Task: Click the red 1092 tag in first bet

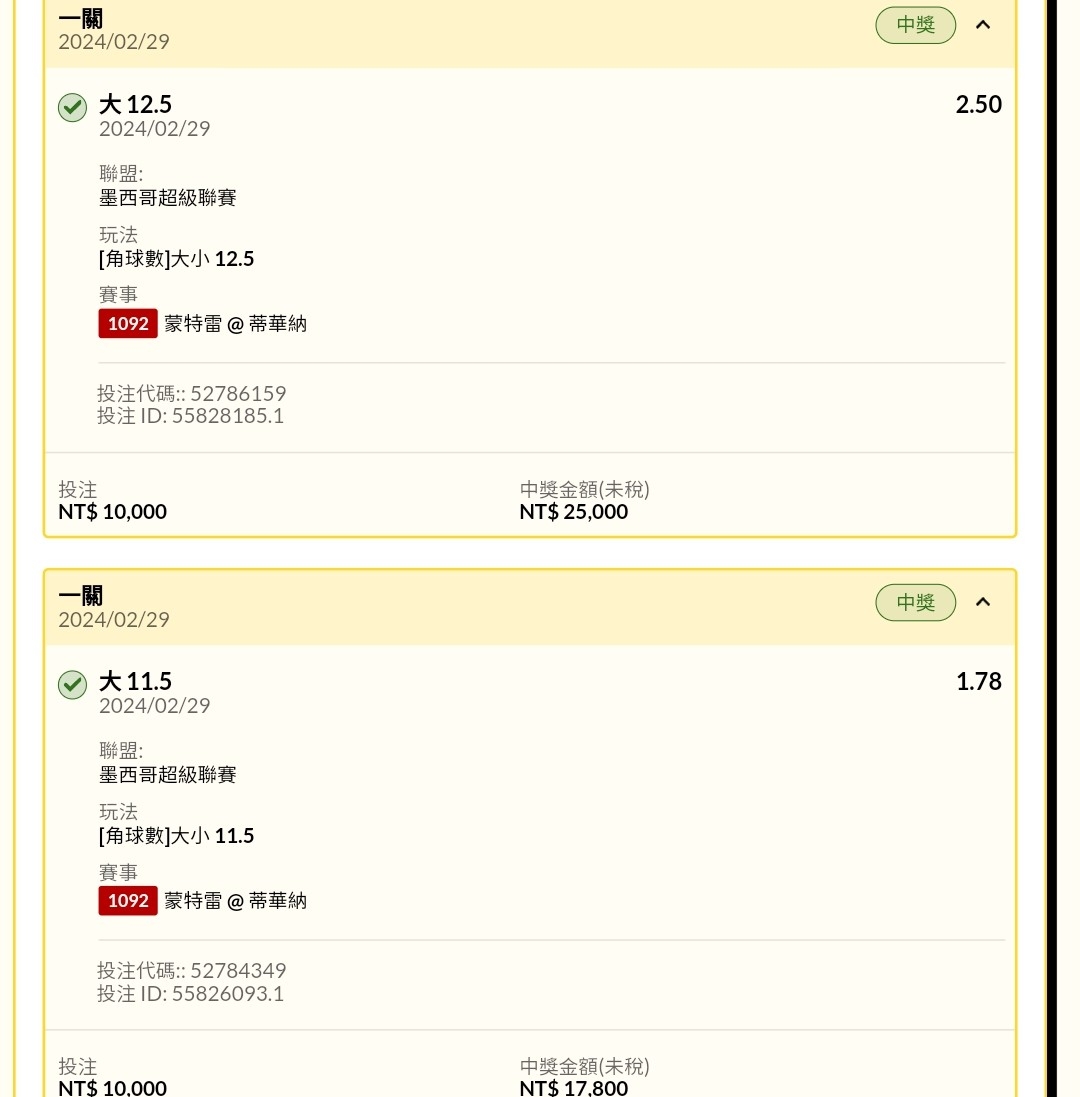Action: [128, 323]
